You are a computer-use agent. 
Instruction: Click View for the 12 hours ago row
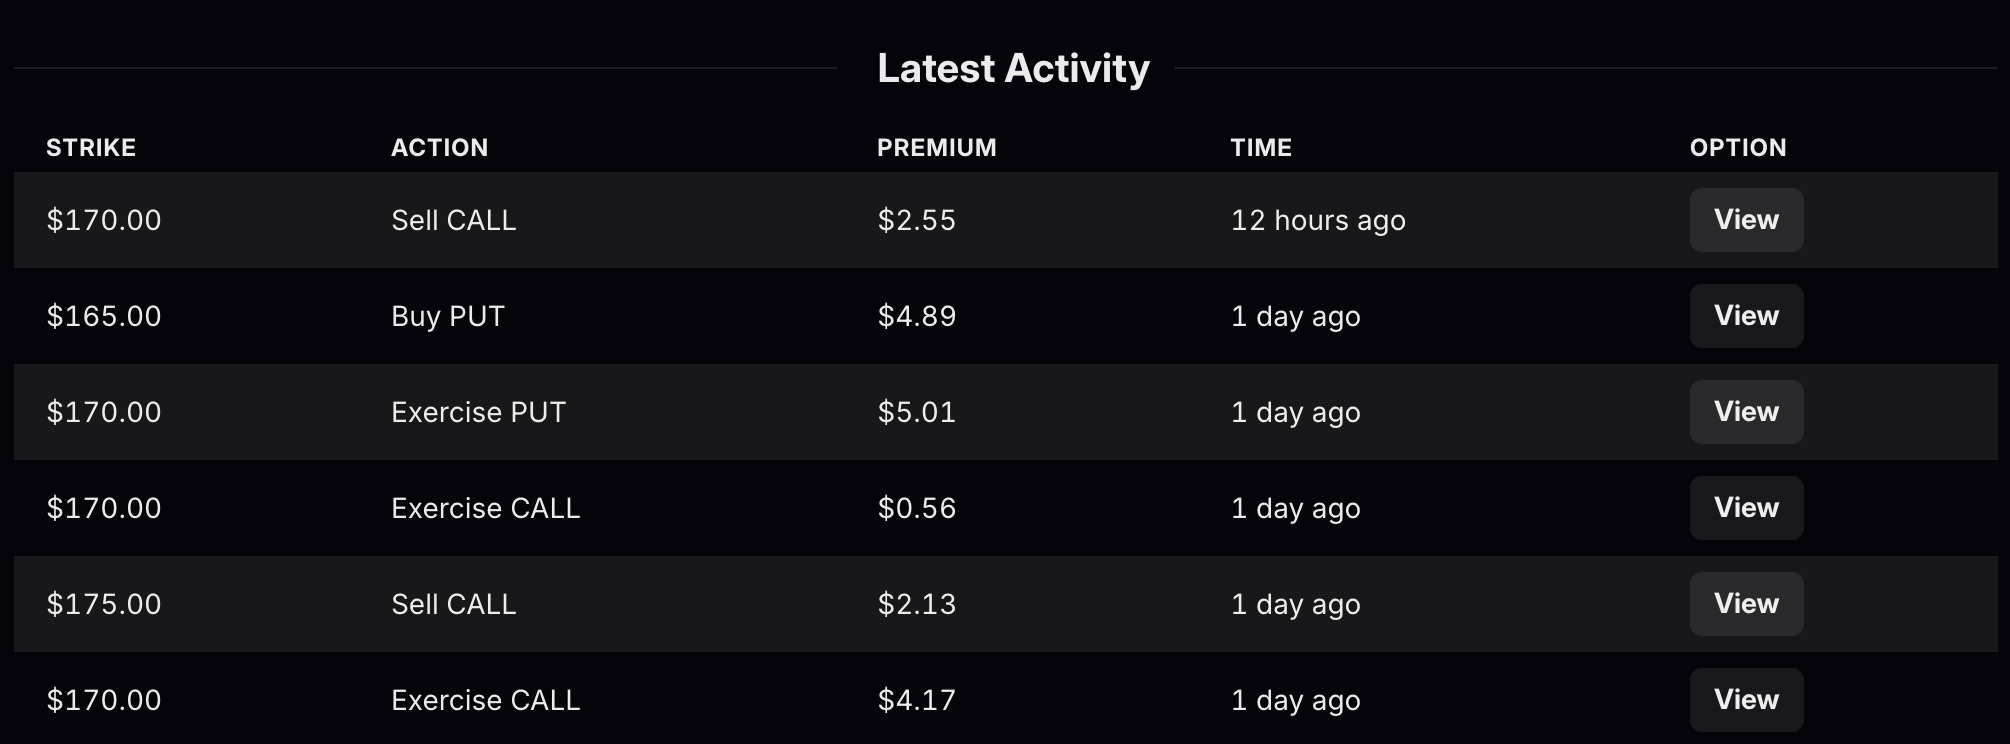1746,220
